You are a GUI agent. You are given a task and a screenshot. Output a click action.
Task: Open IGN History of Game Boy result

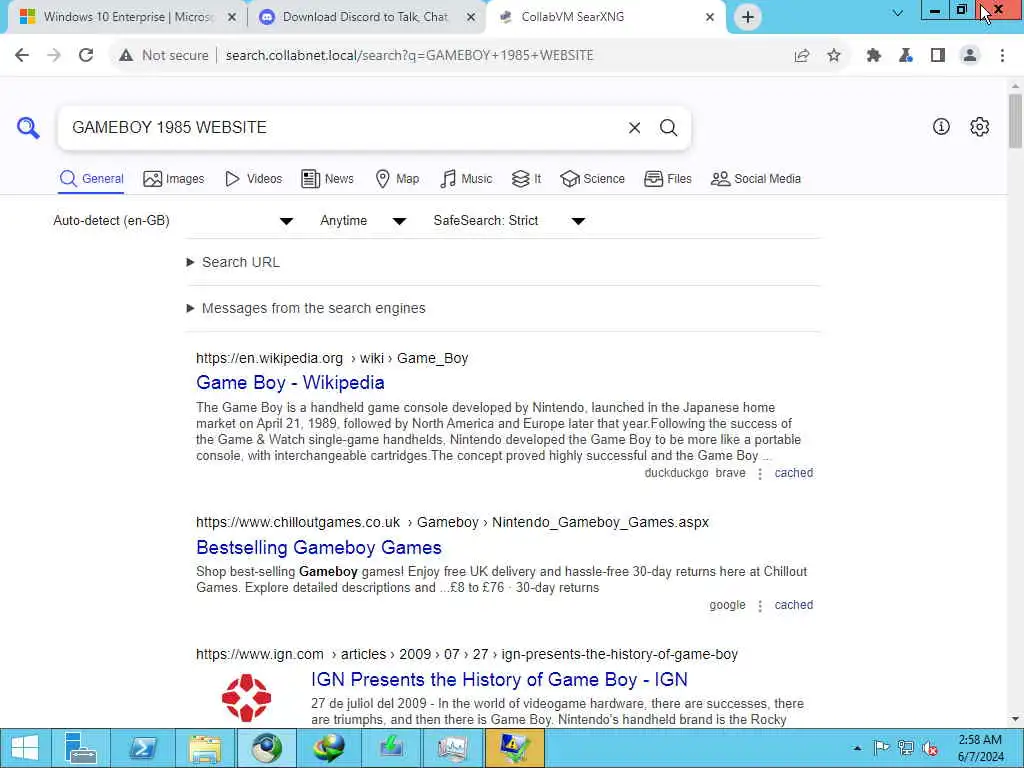point(499,680)
